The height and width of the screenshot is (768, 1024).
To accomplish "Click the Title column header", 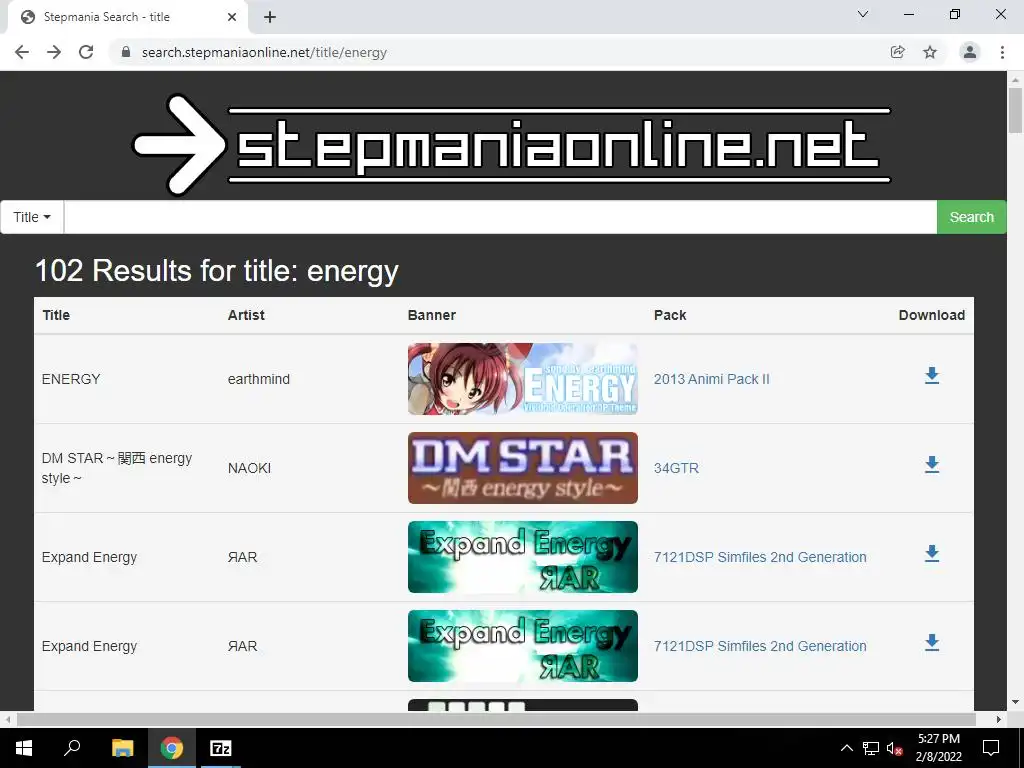I will click(56, 315).
